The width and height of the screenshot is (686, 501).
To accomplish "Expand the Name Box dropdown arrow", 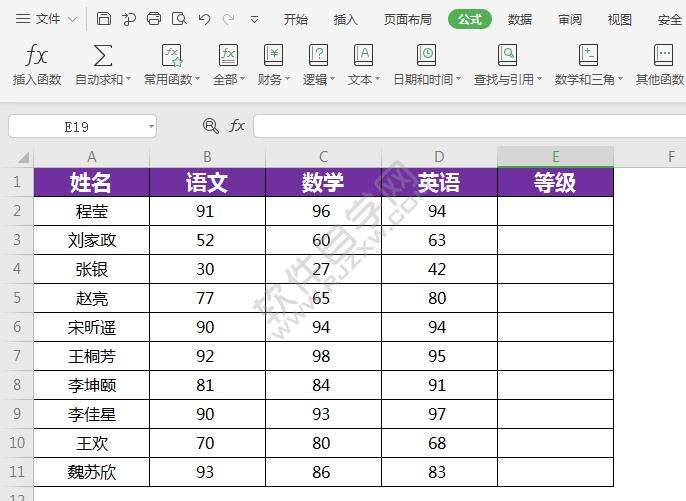I will (151, 126).
